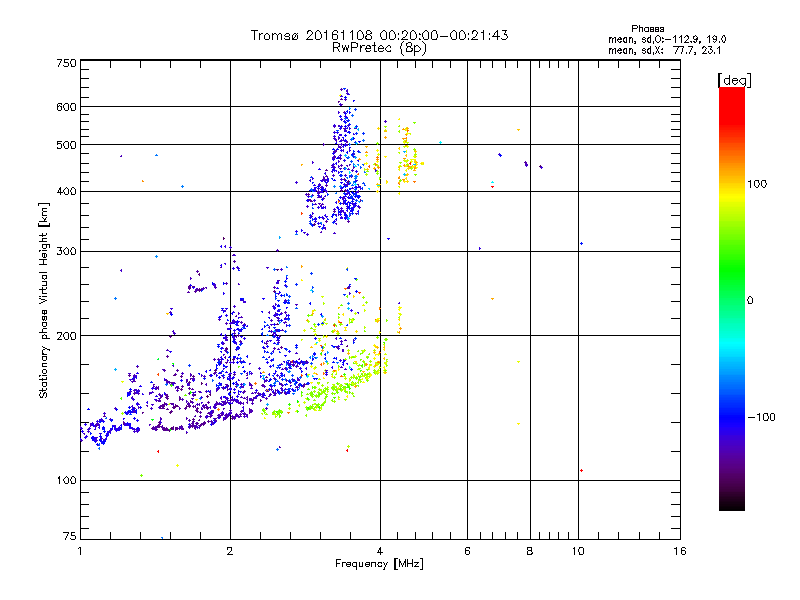Click the yellow-orange echo cluster near 4.5 MHz, 450 km
800x600 pixels.
coord(408,158)
